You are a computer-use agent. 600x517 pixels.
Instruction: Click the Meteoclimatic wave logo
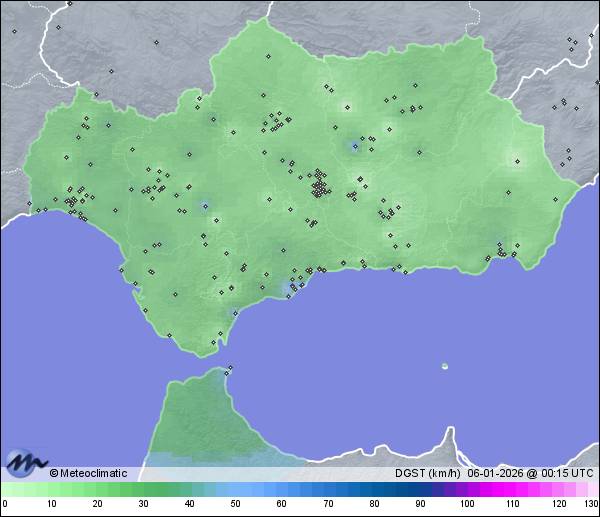[24, 462]
